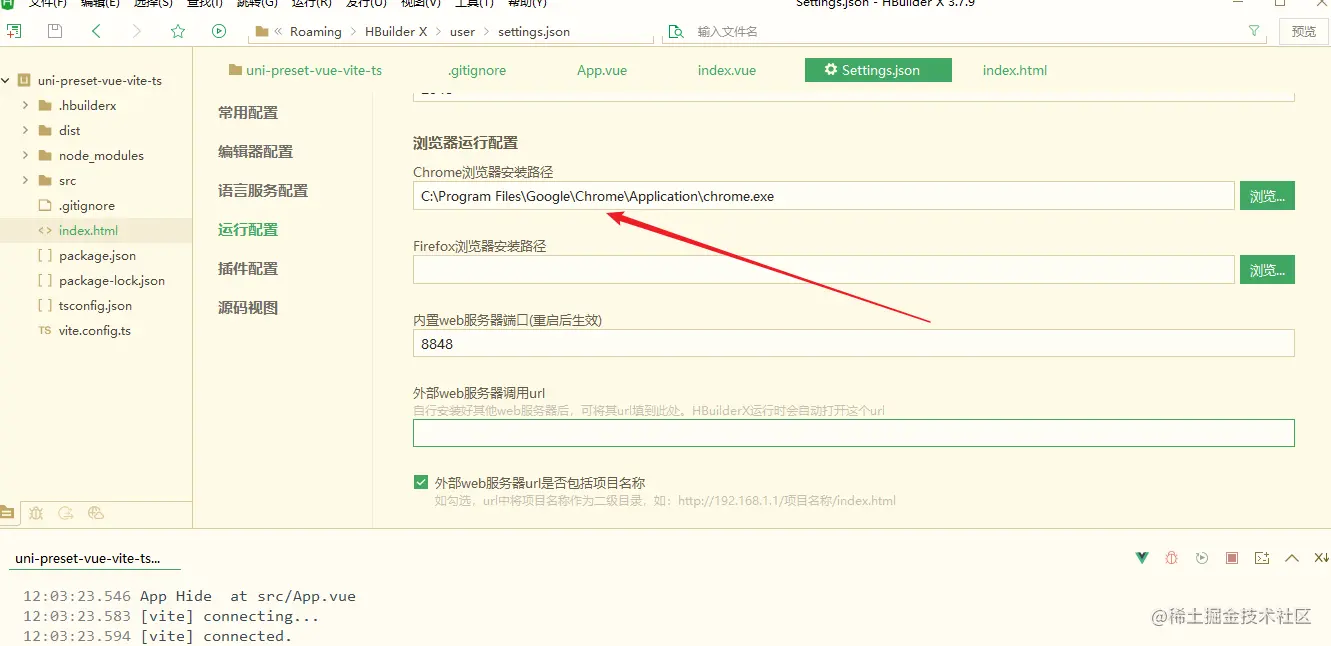Click the 输入文件名 search box

tap(965, 32)
